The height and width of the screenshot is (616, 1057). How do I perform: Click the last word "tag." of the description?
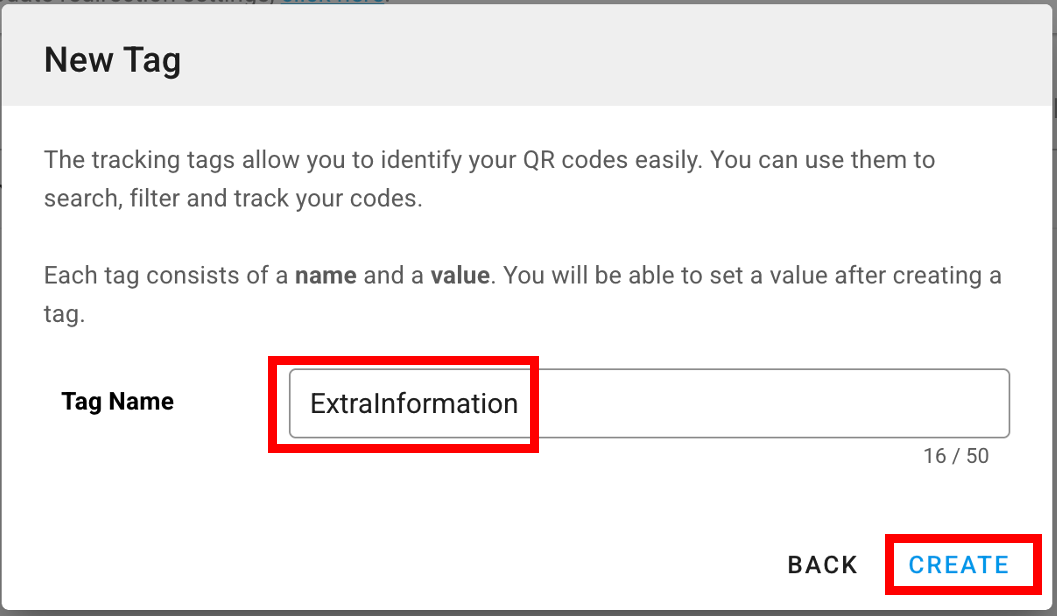click(64, 315)
